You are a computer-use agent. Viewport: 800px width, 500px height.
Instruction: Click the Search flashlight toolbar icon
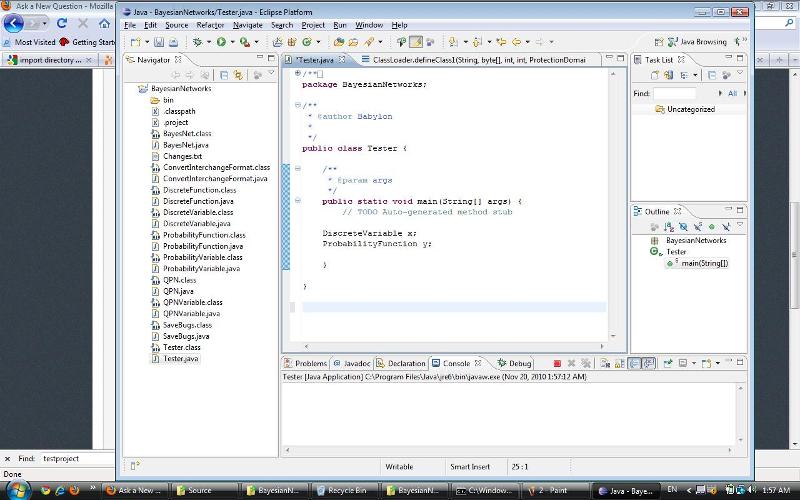(368, 42)
